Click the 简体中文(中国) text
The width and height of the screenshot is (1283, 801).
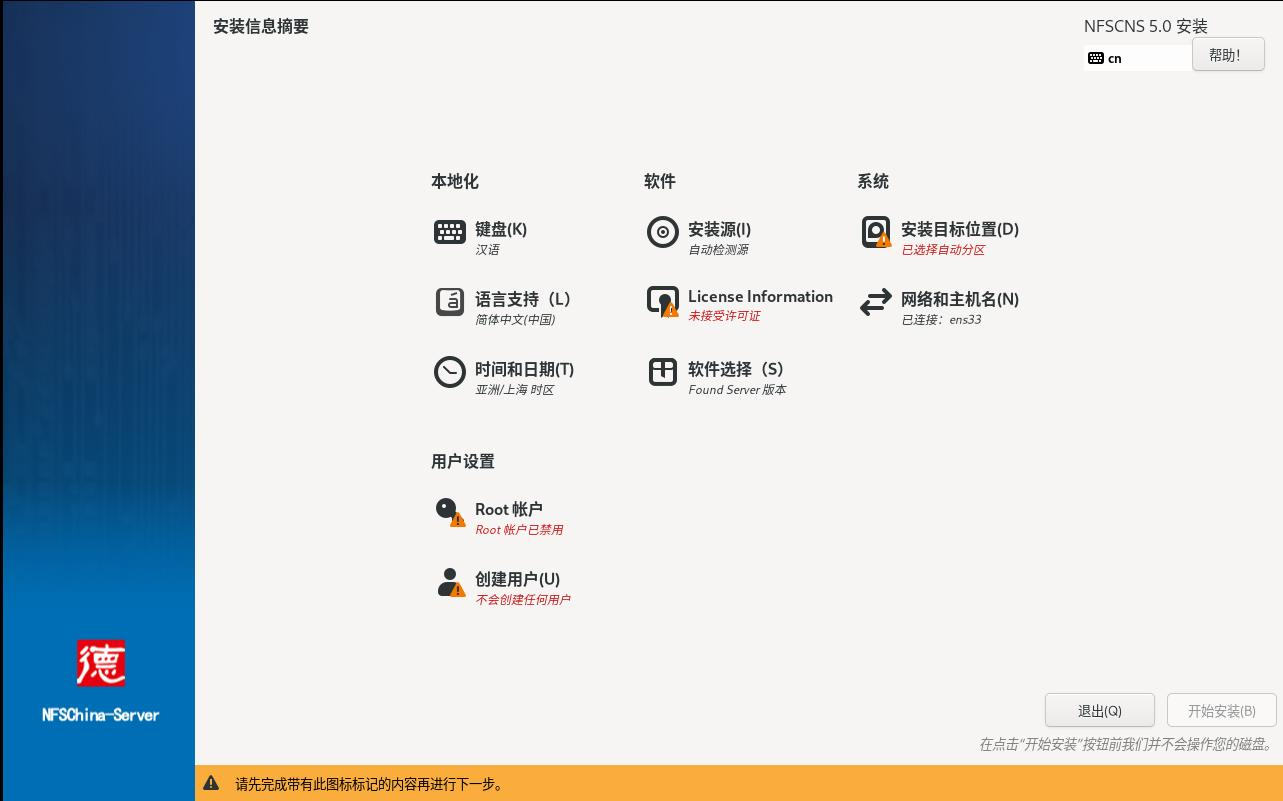pos(515,320)
